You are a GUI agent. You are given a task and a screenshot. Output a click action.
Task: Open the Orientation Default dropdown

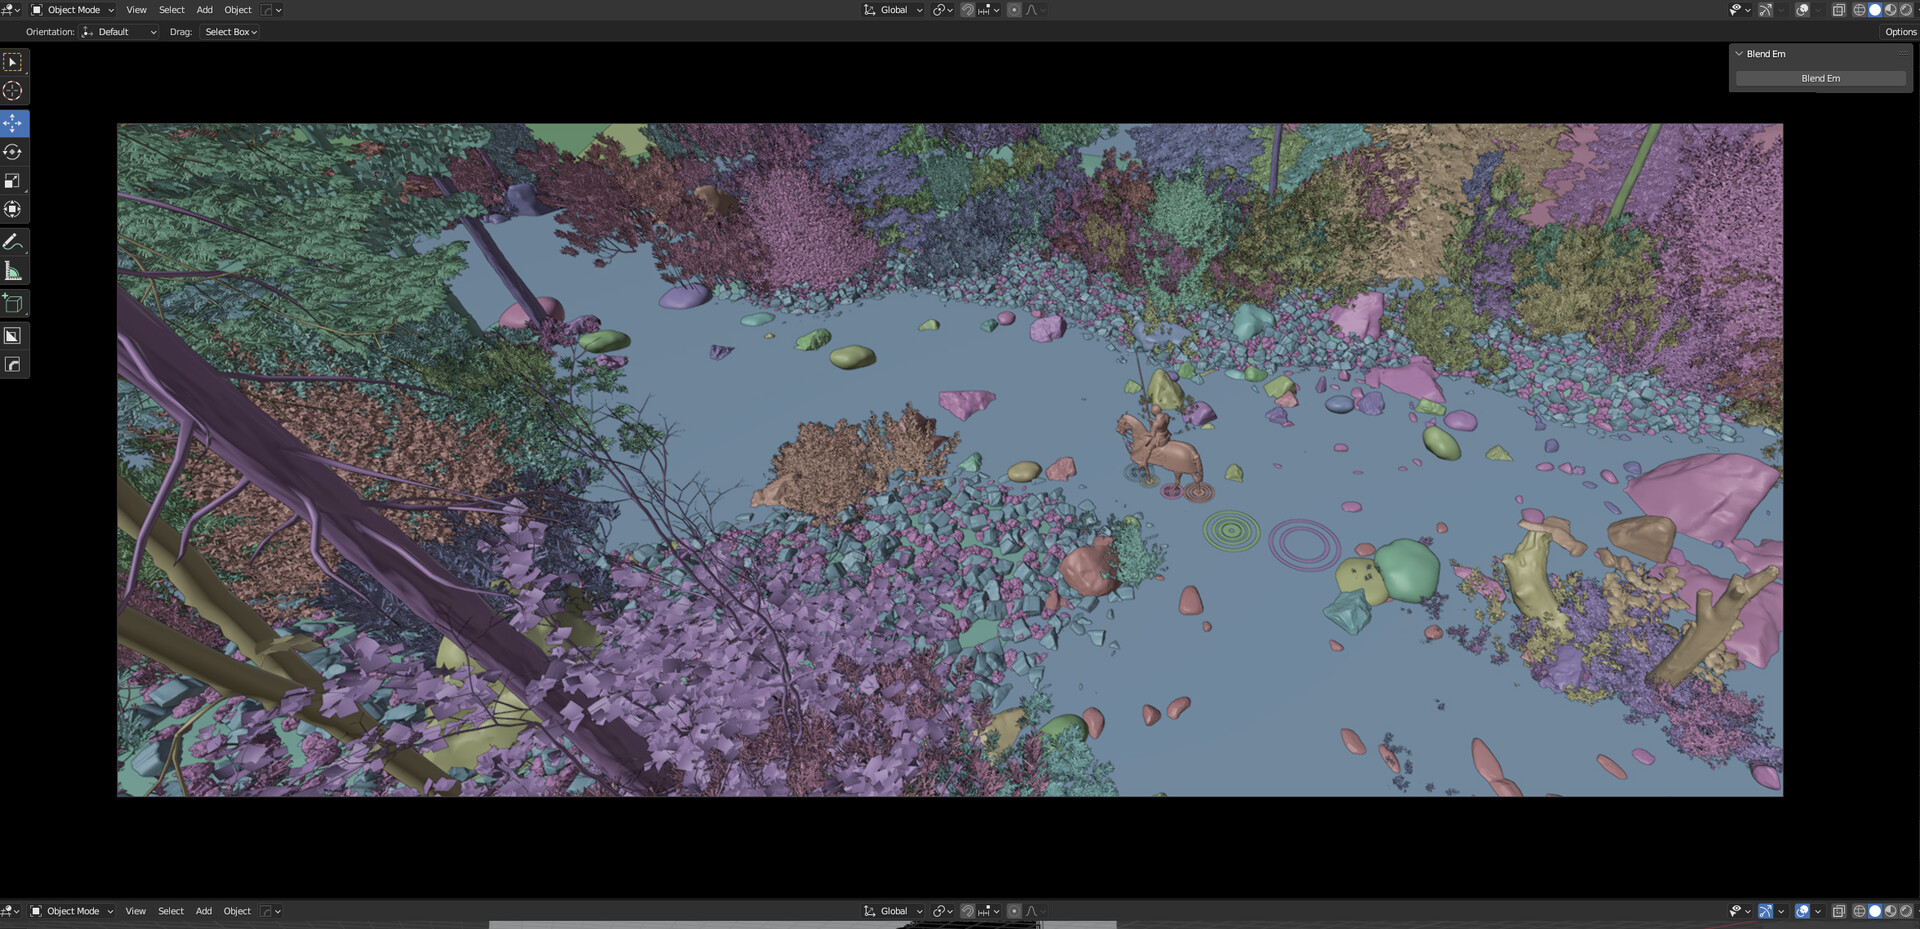(120, 32)
